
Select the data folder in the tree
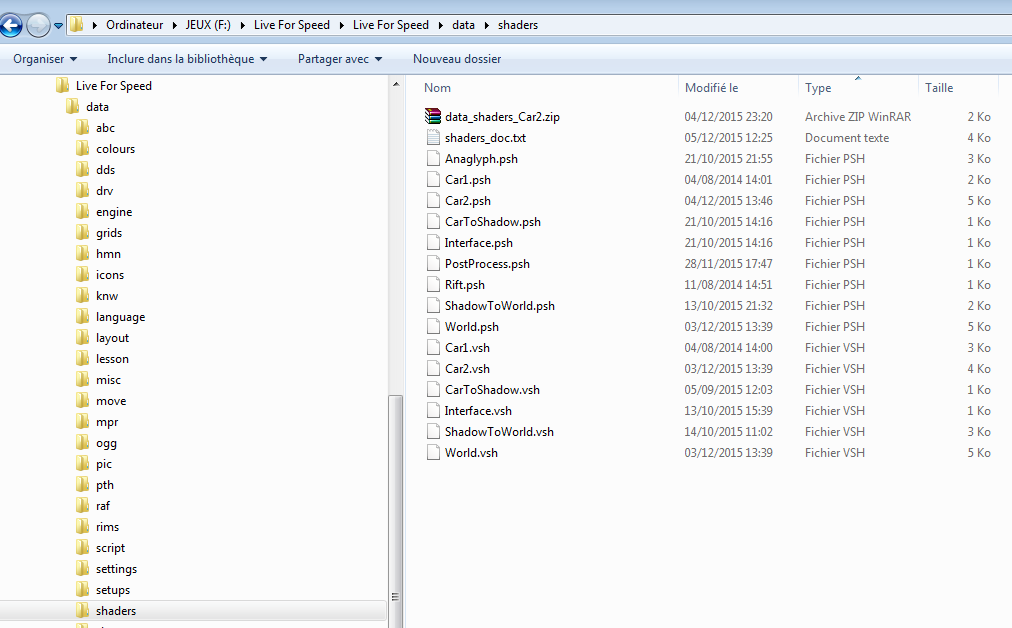[x=97, y=107]
